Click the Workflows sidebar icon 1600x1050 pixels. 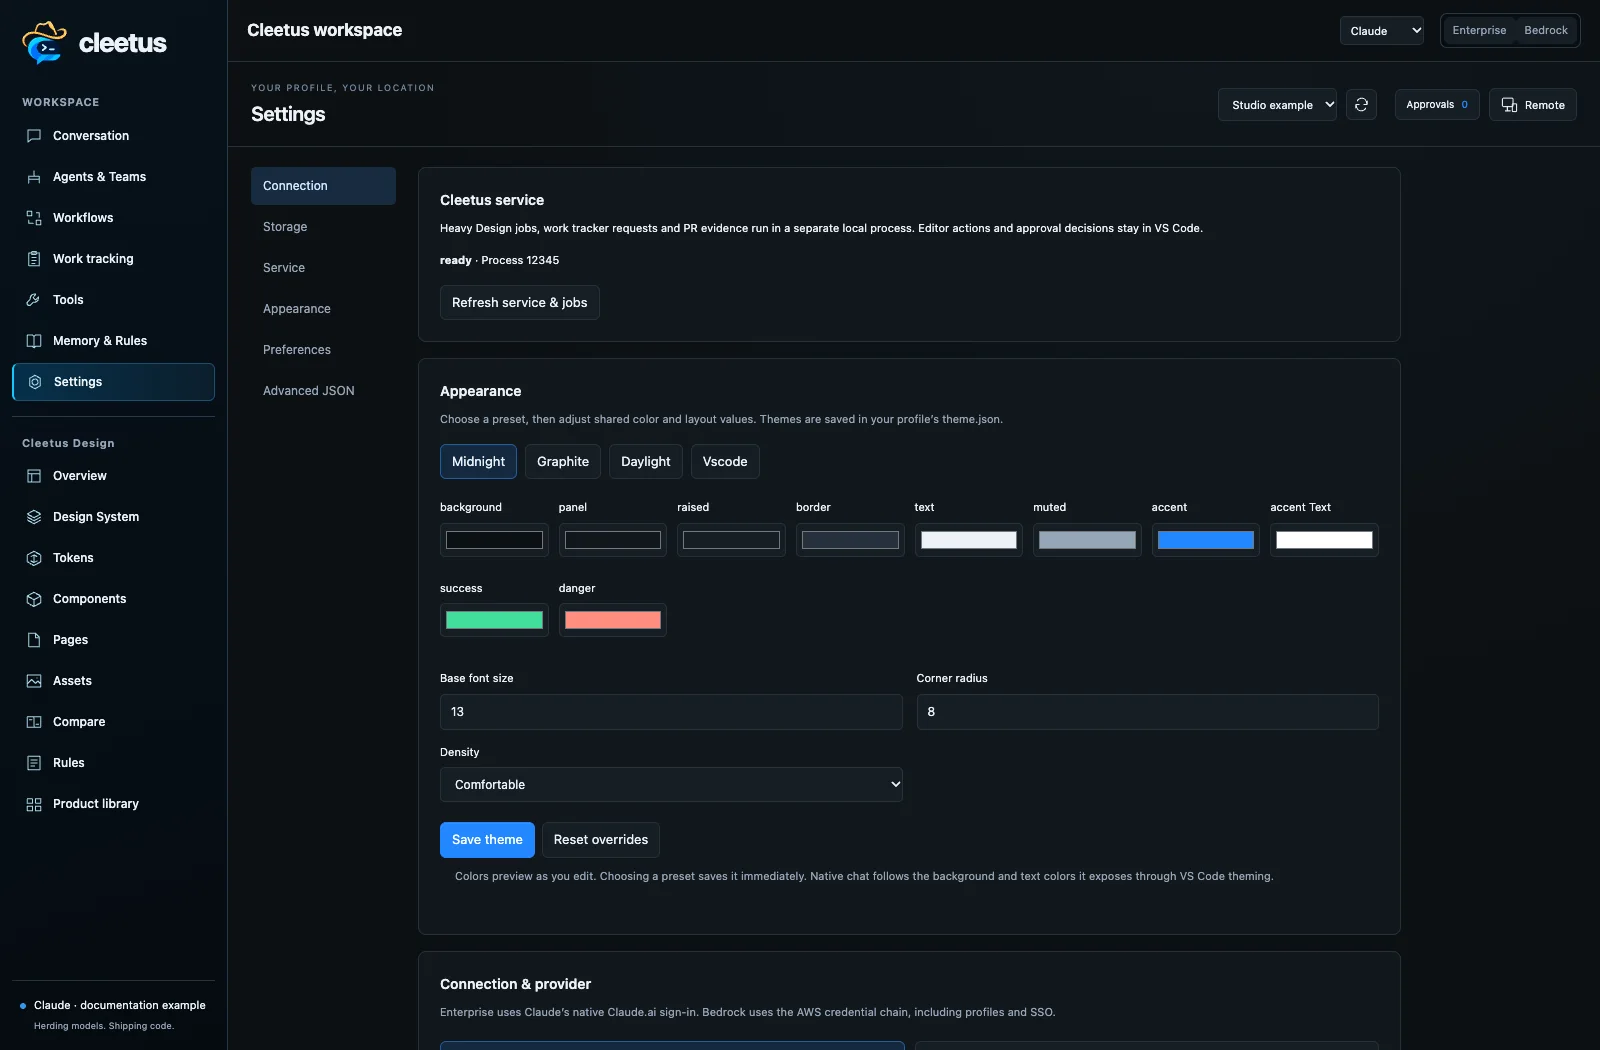coord(34,218)
